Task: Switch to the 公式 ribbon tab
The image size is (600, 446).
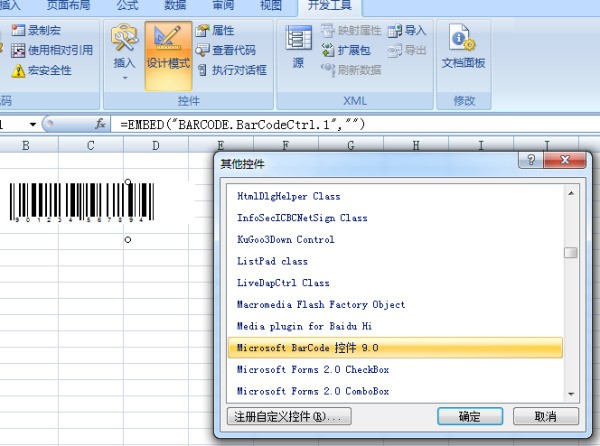Action: pyautogui.click(x=127, y=6)
